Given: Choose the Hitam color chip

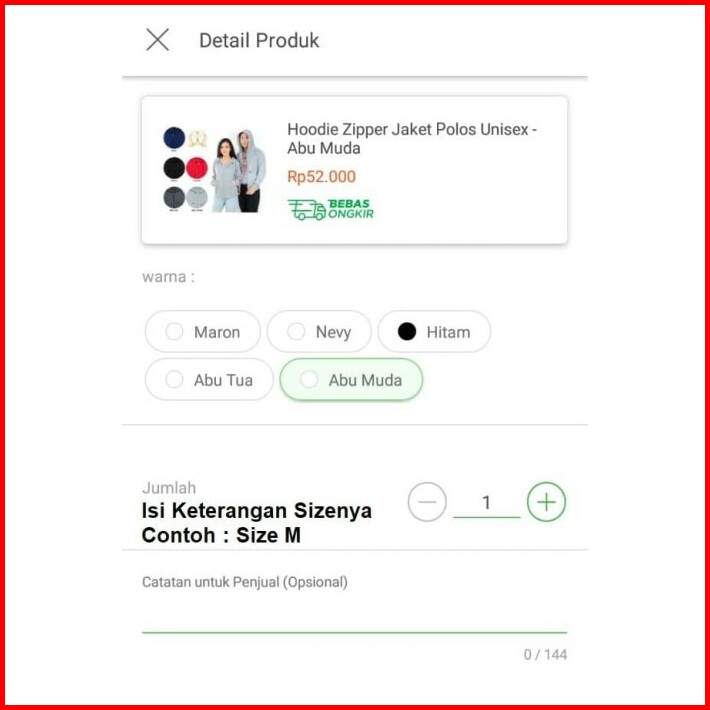Looking at the screenshot, I should point(434,331).
